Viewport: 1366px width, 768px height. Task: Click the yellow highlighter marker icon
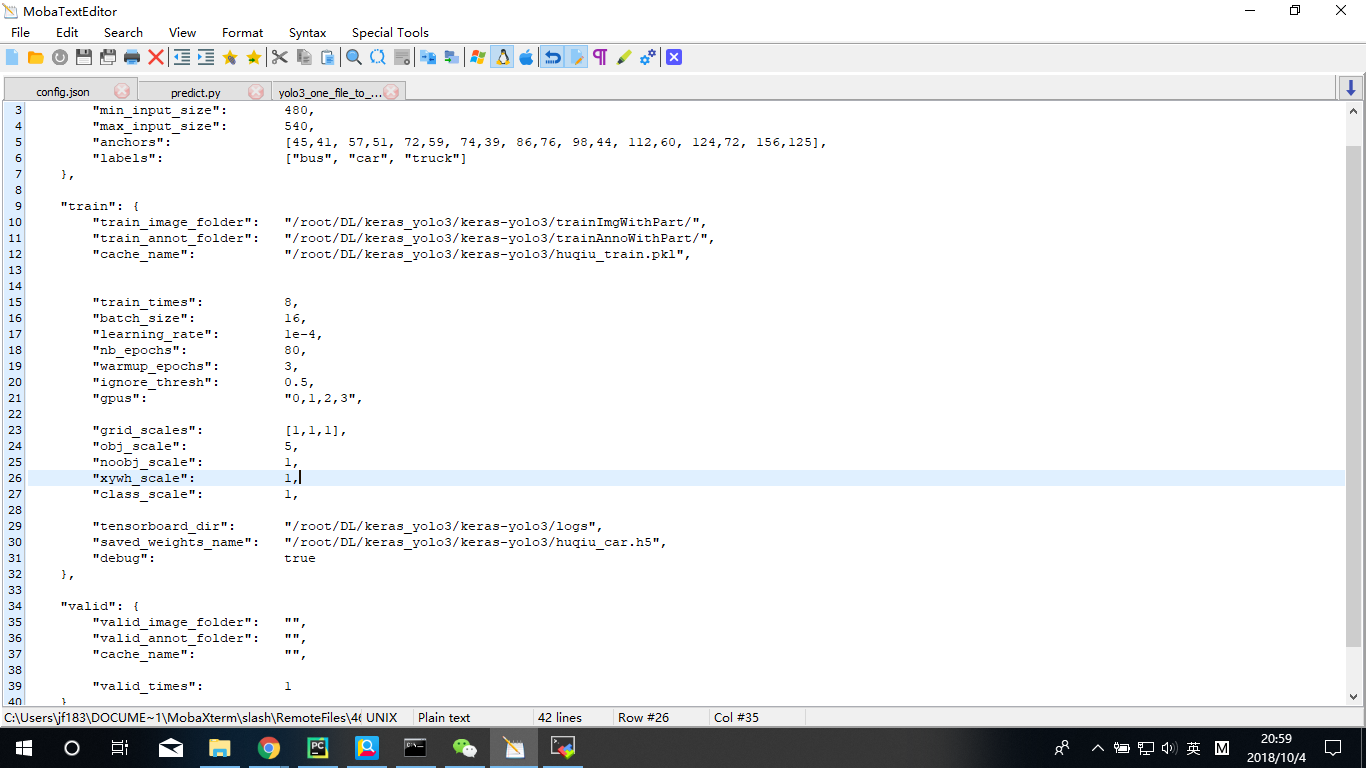tap(624, 58)
